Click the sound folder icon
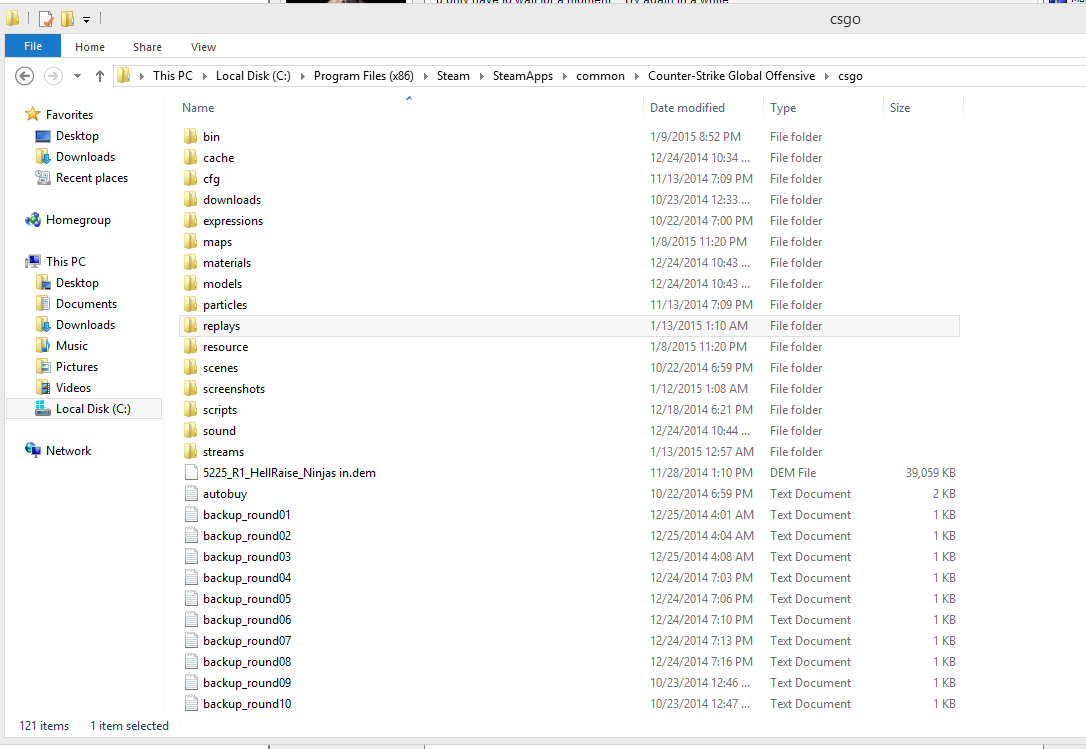 coord(190,430)
